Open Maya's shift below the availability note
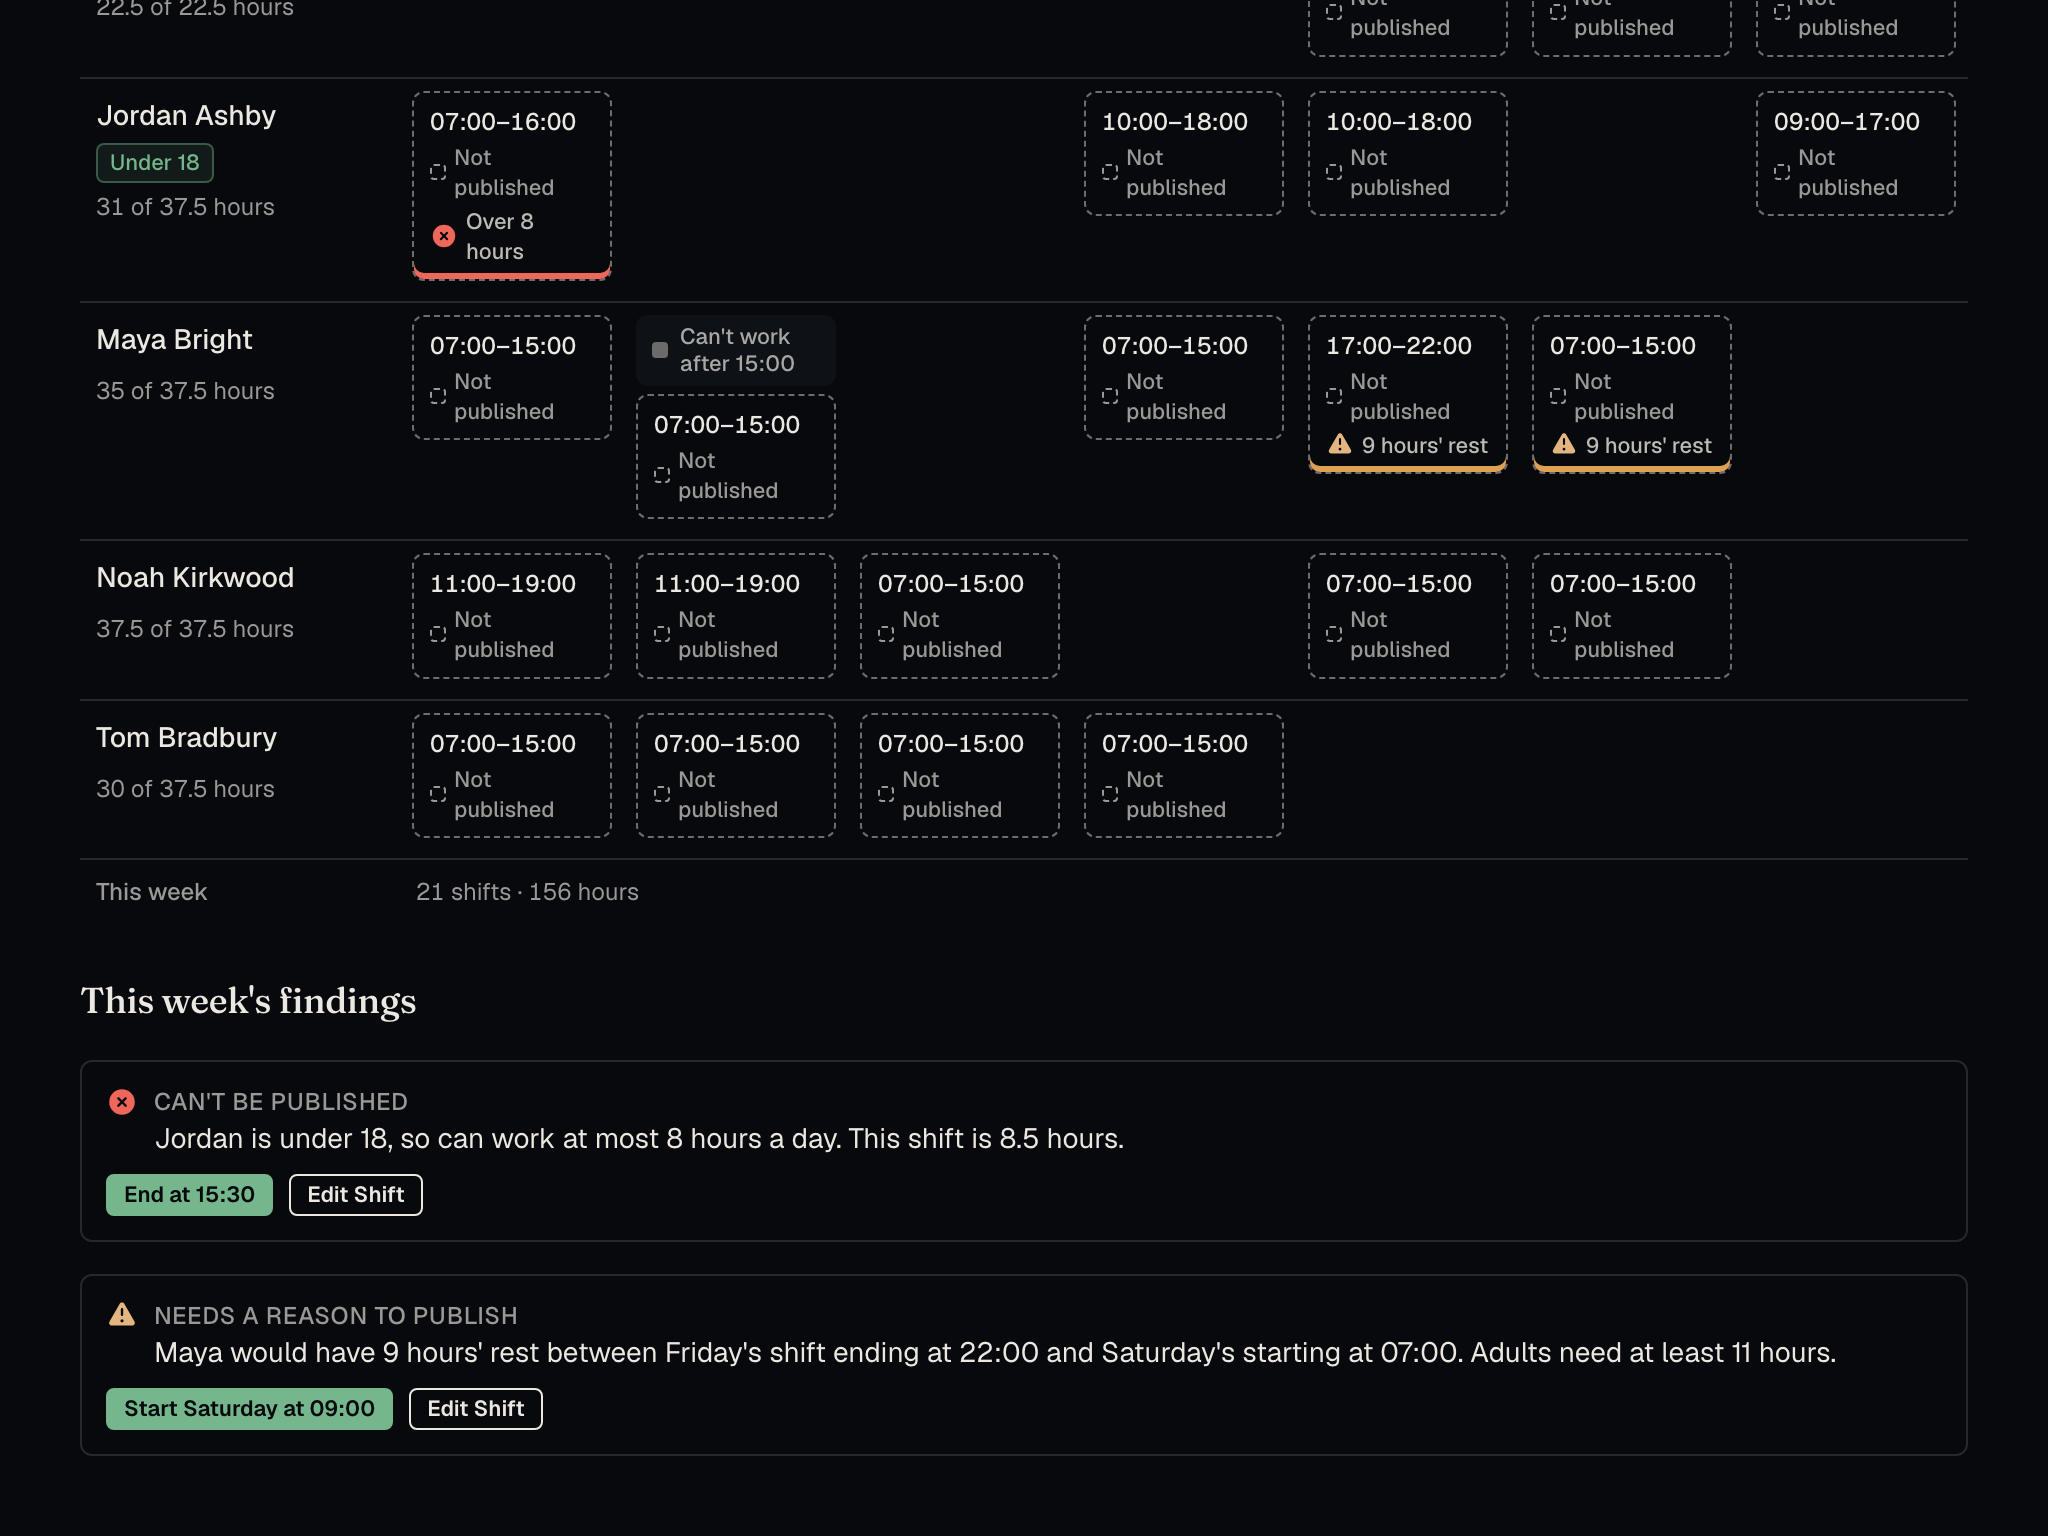Viewport: 2048px width, 1536px height. tap(736, 456)
